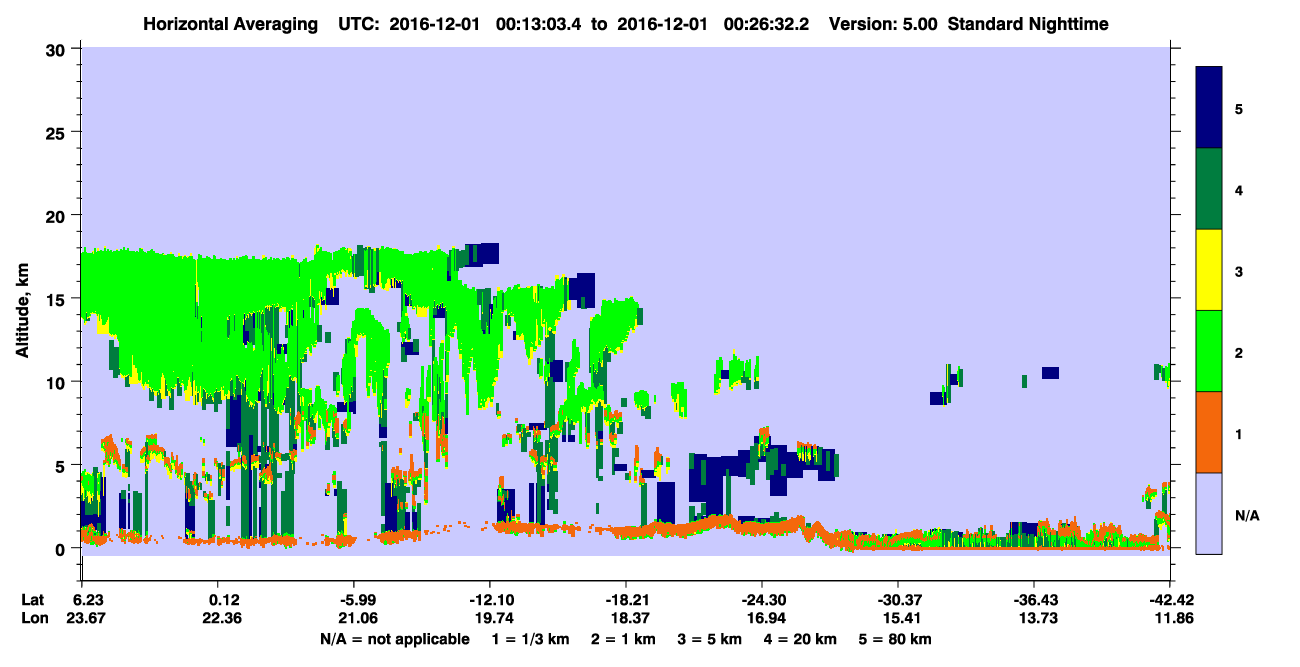
Task: Click the end UTC time 00:26:32.2
Action: point(758,23)
